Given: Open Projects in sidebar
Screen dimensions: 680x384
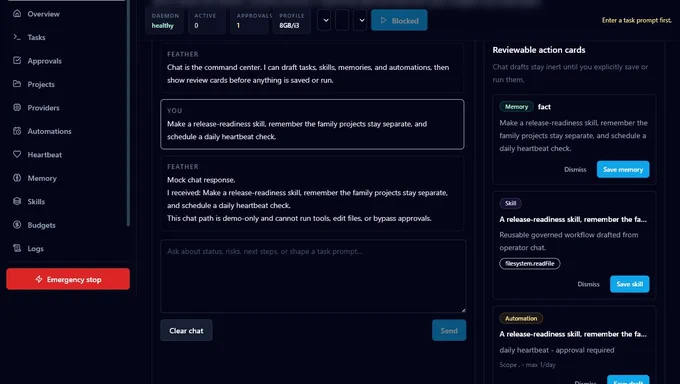Looking at the screenshot, I should pos(41,84).
